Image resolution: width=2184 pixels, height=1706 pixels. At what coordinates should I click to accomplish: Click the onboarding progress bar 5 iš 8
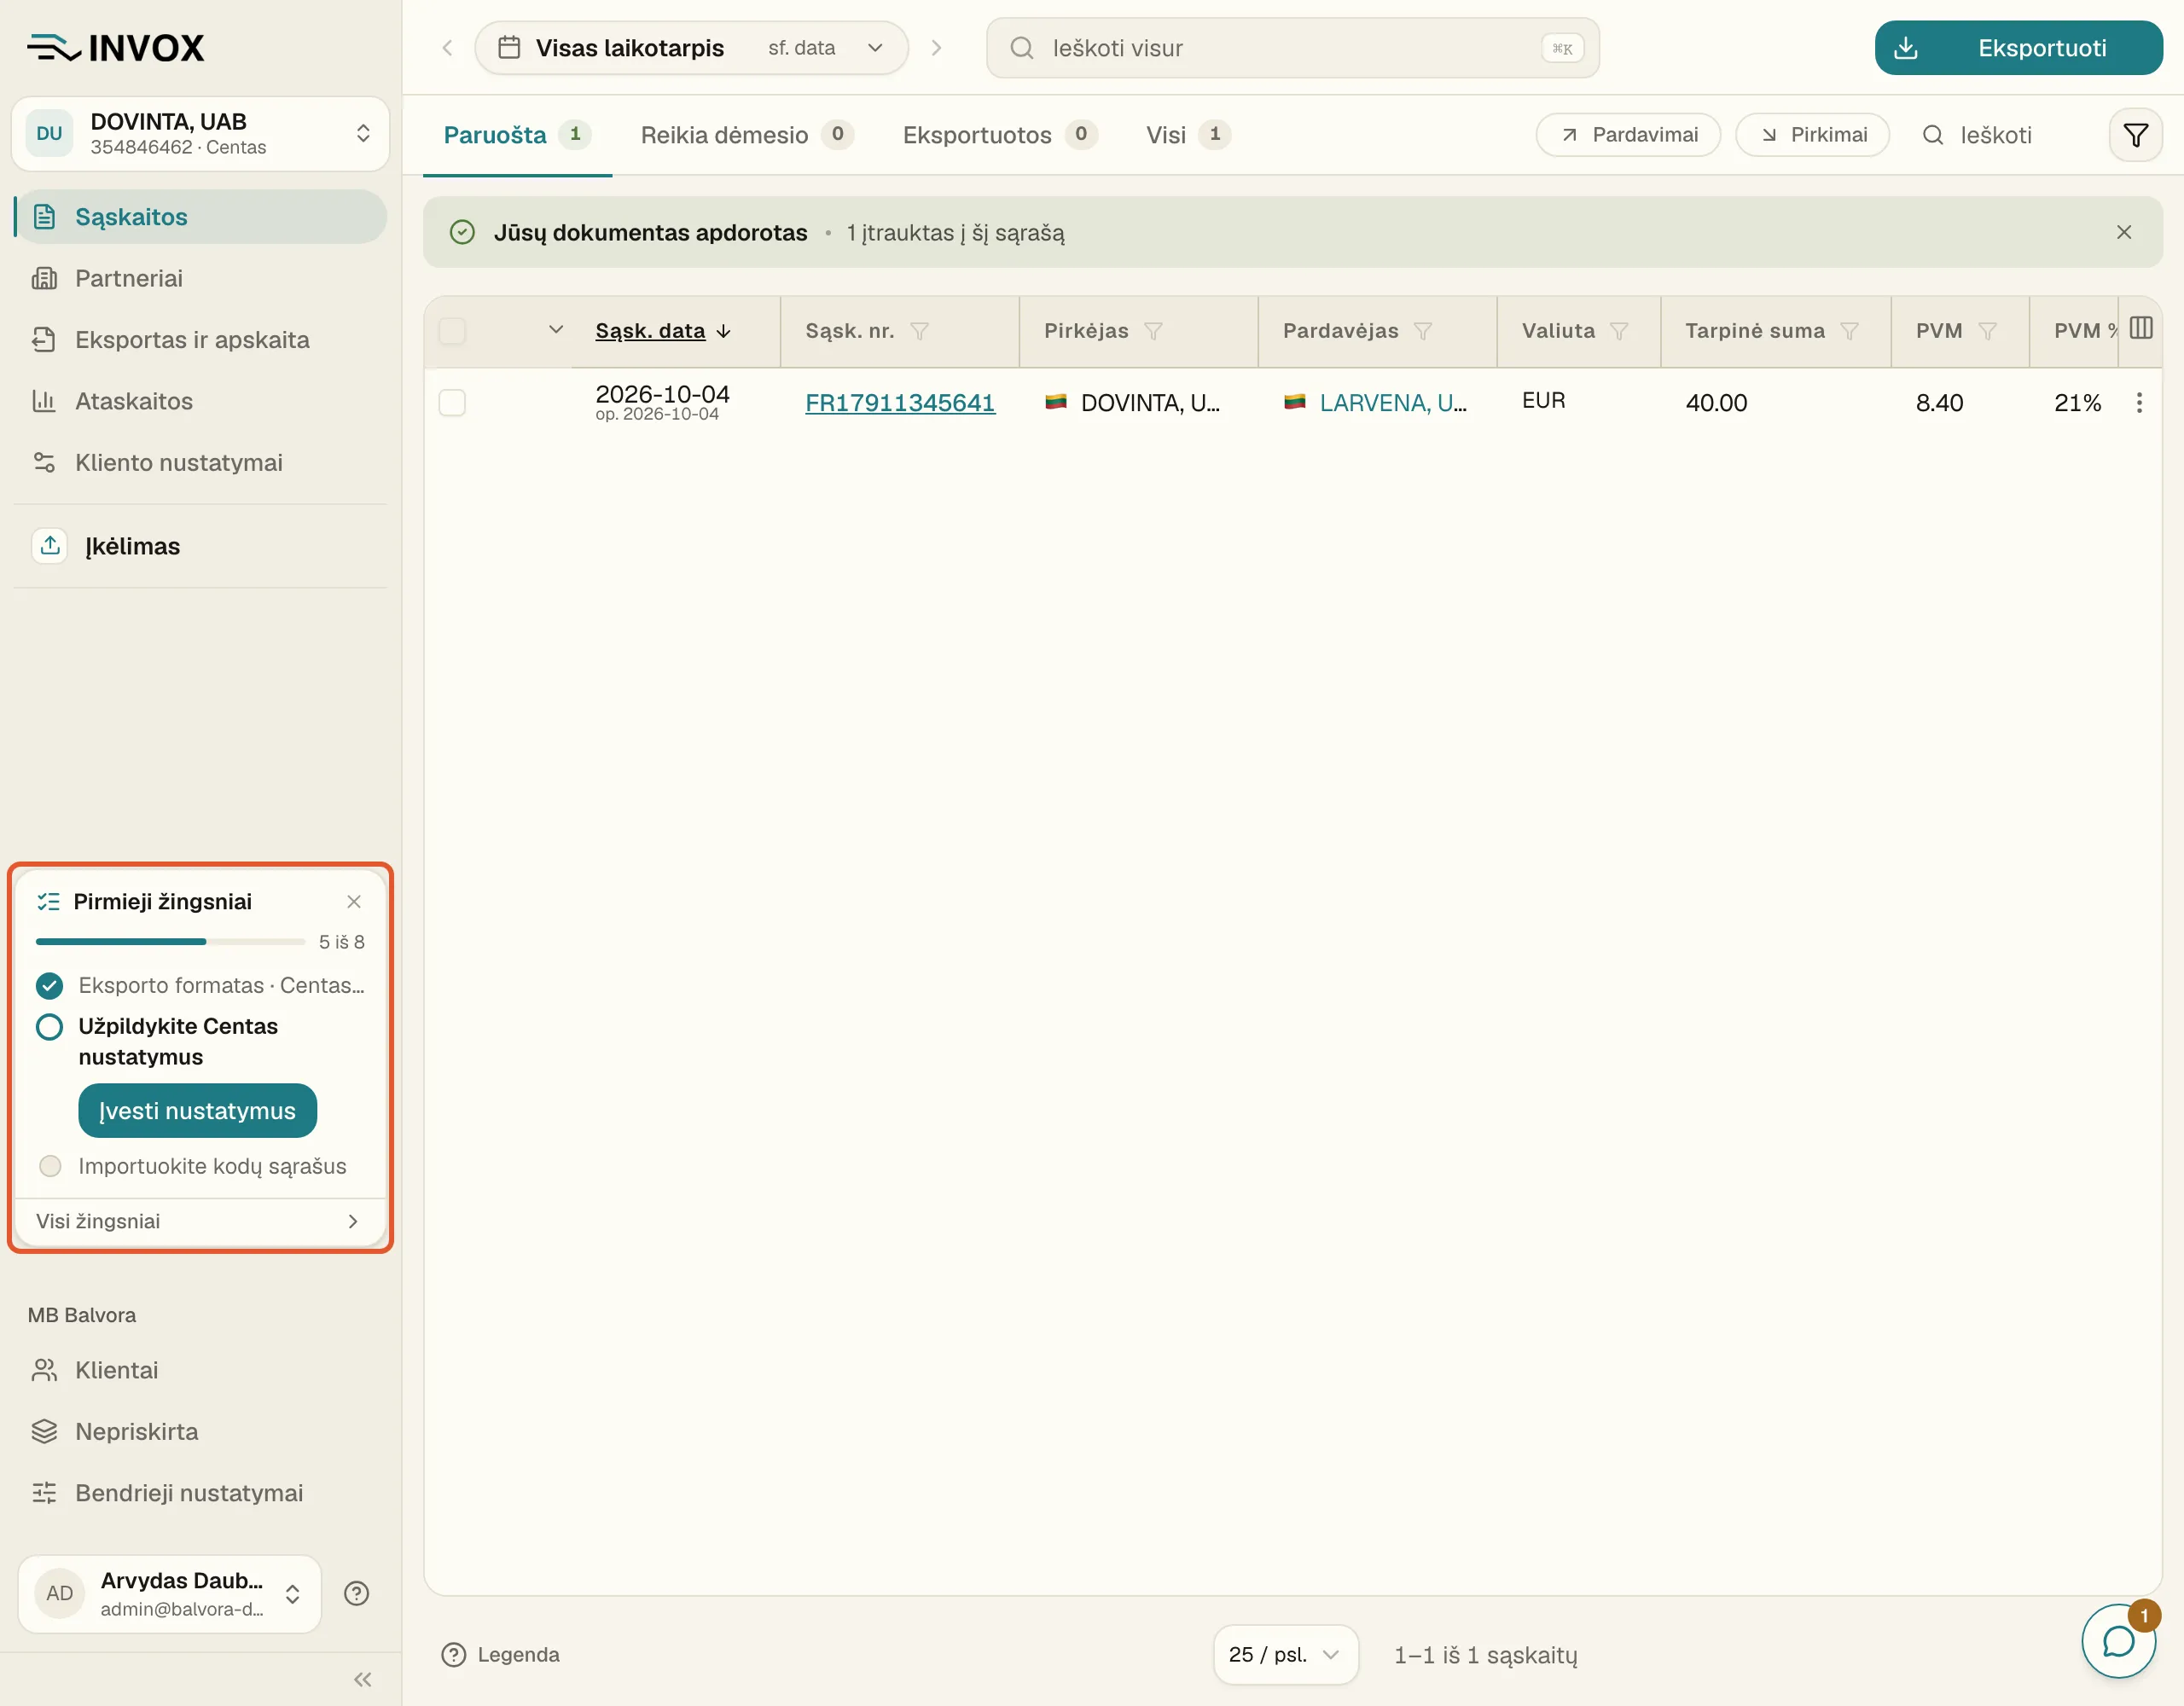170,942
